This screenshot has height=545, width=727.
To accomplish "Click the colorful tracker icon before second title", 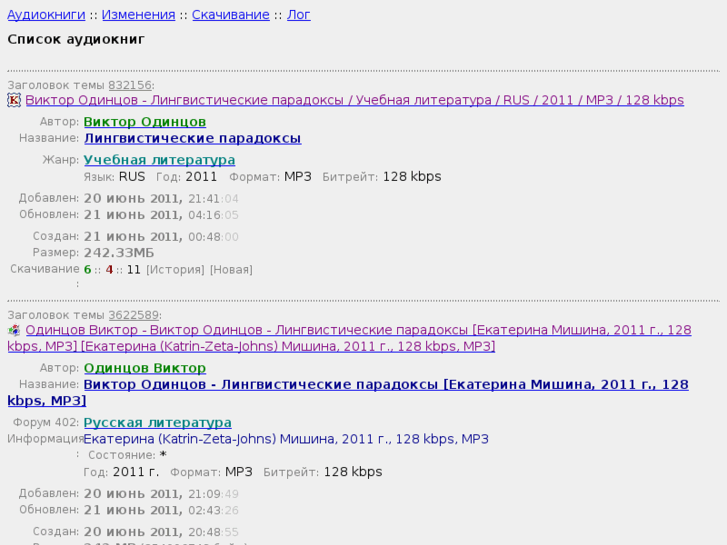I will [14, 330].
